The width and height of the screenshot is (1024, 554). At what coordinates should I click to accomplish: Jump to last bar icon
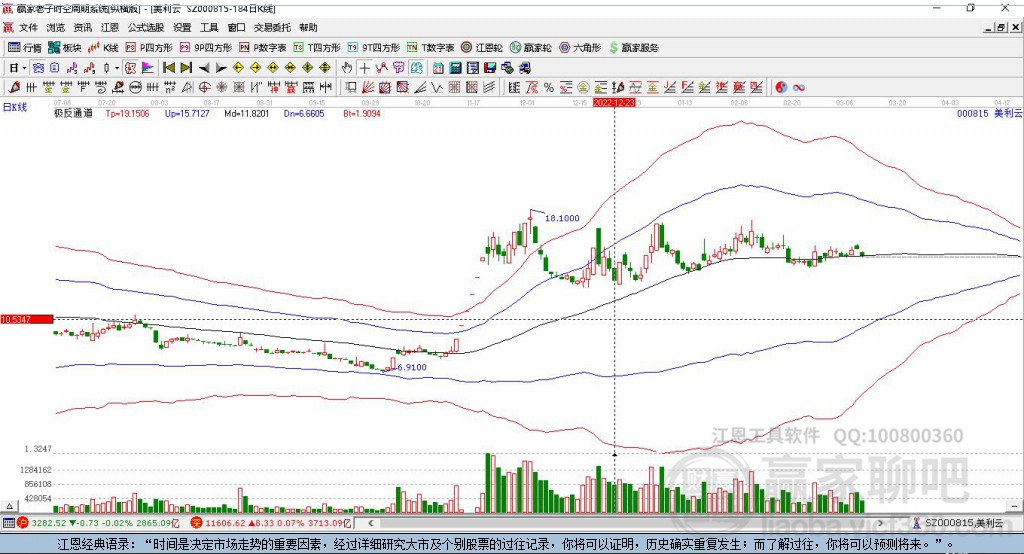186,68
